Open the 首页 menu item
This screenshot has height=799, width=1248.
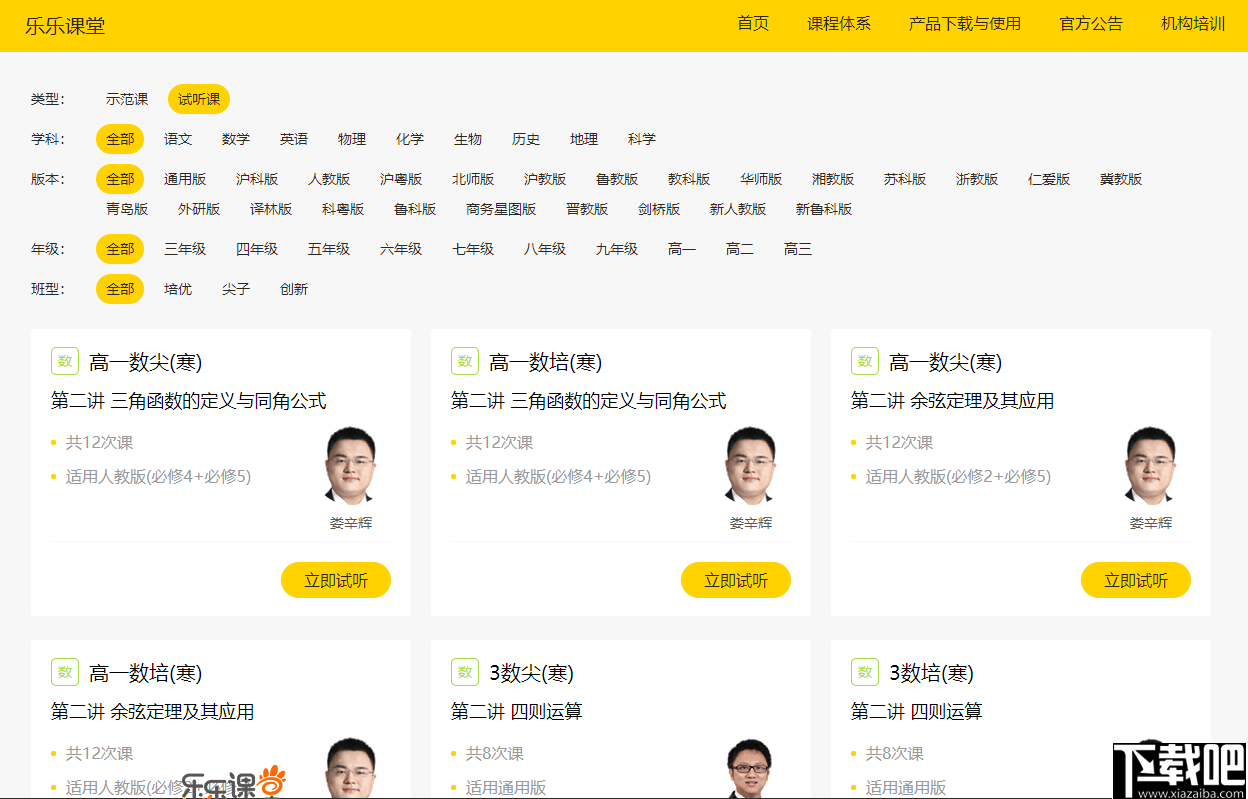click(x=752, y=24)
